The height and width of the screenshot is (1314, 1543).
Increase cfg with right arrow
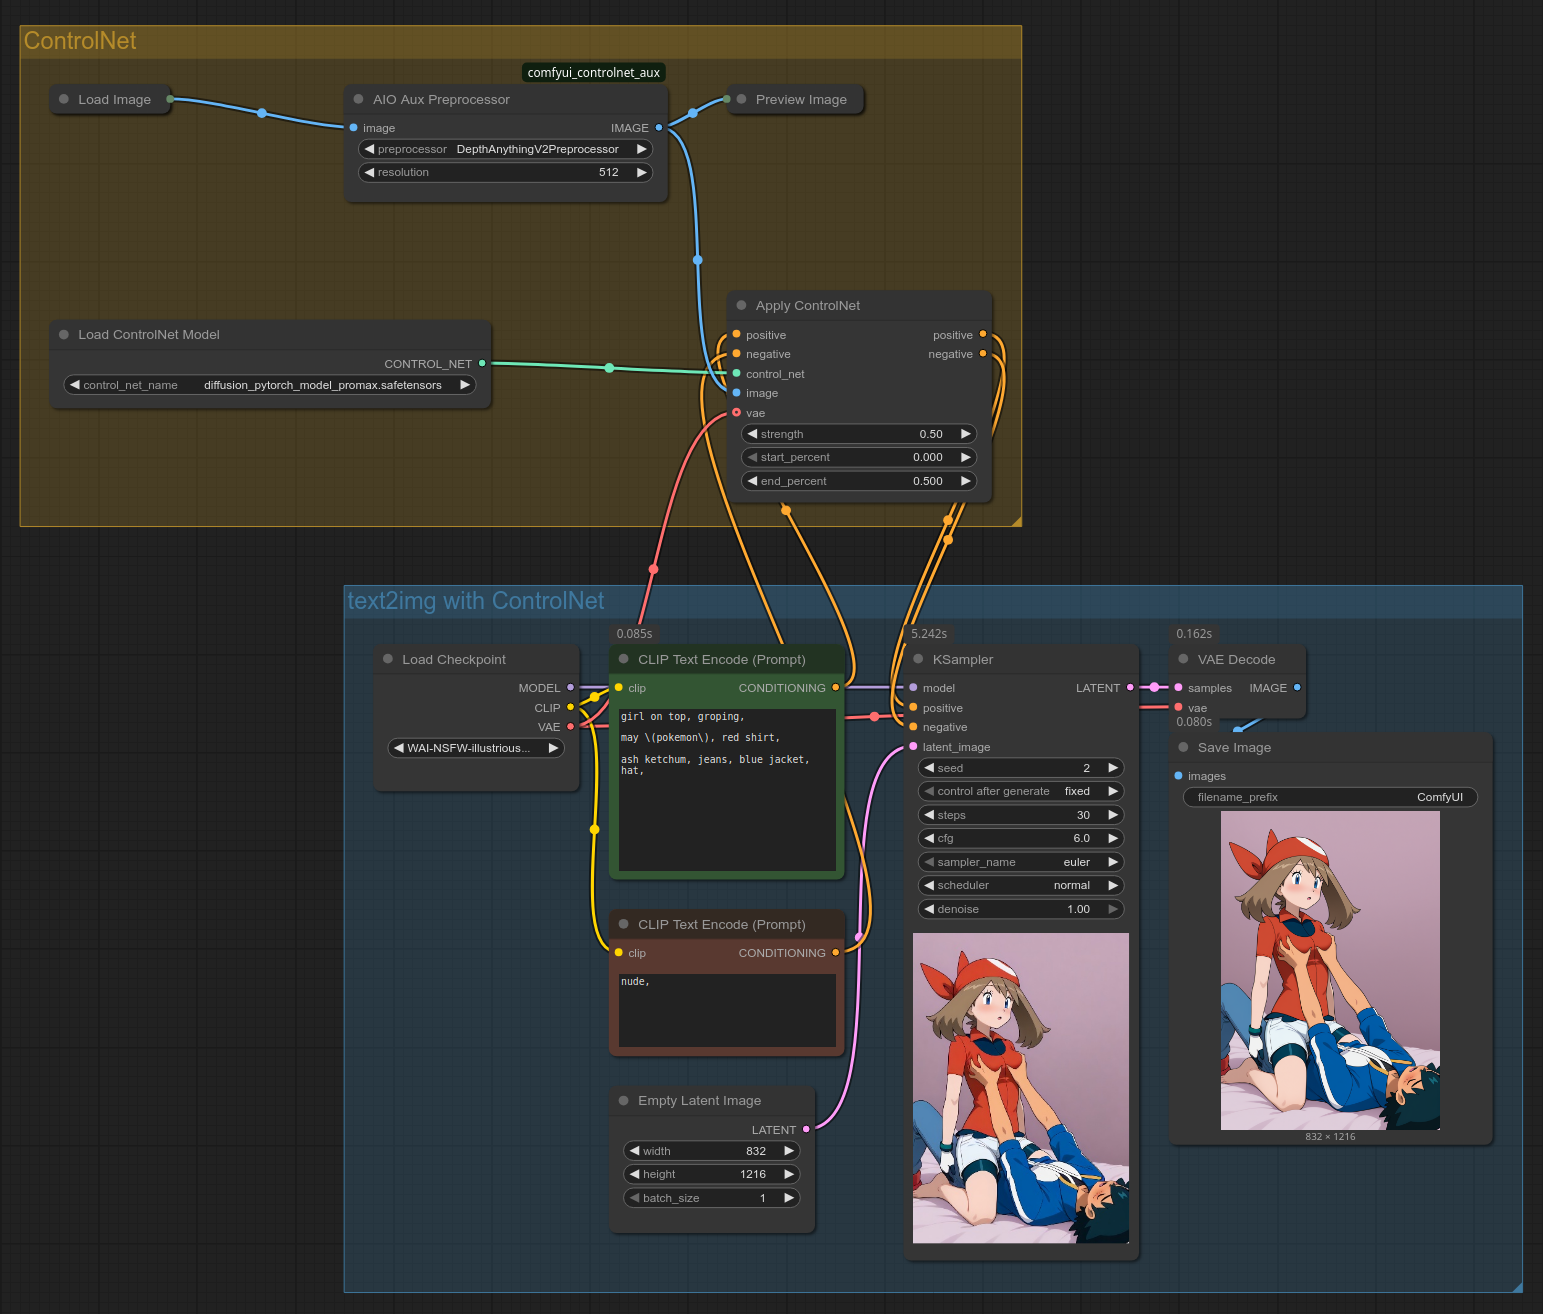pos(1113,838)
